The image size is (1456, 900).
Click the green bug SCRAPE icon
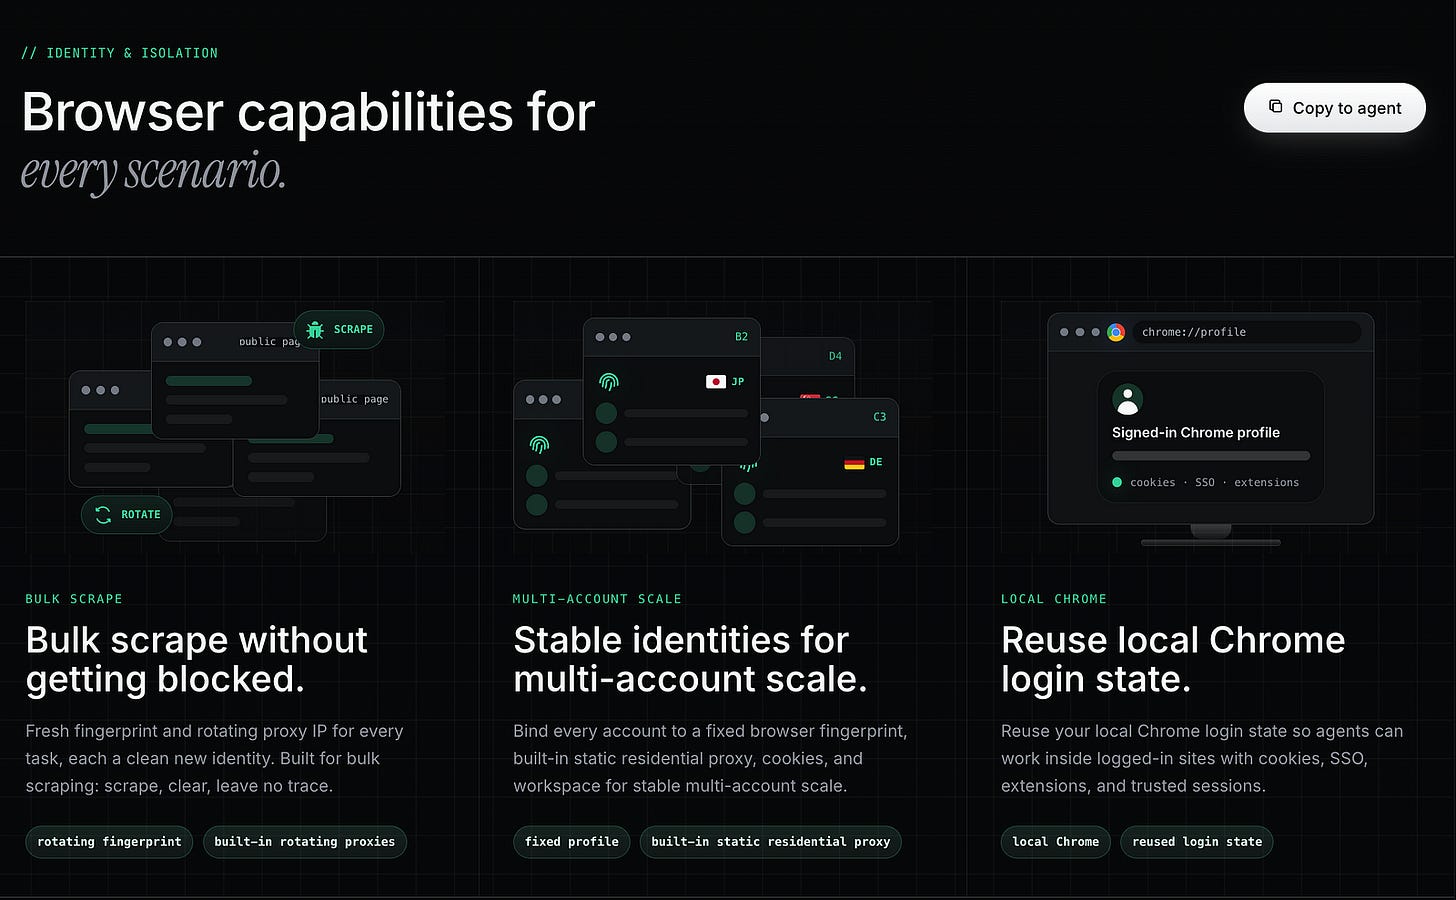(x=315, y=329)
